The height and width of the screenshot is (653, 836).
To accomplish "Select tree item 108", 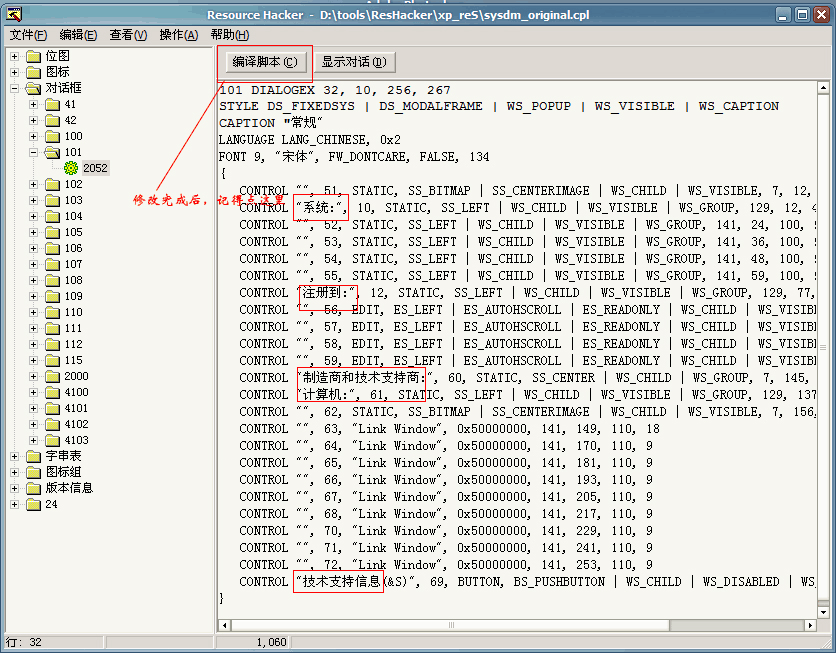I will click(x=74, y=280).
